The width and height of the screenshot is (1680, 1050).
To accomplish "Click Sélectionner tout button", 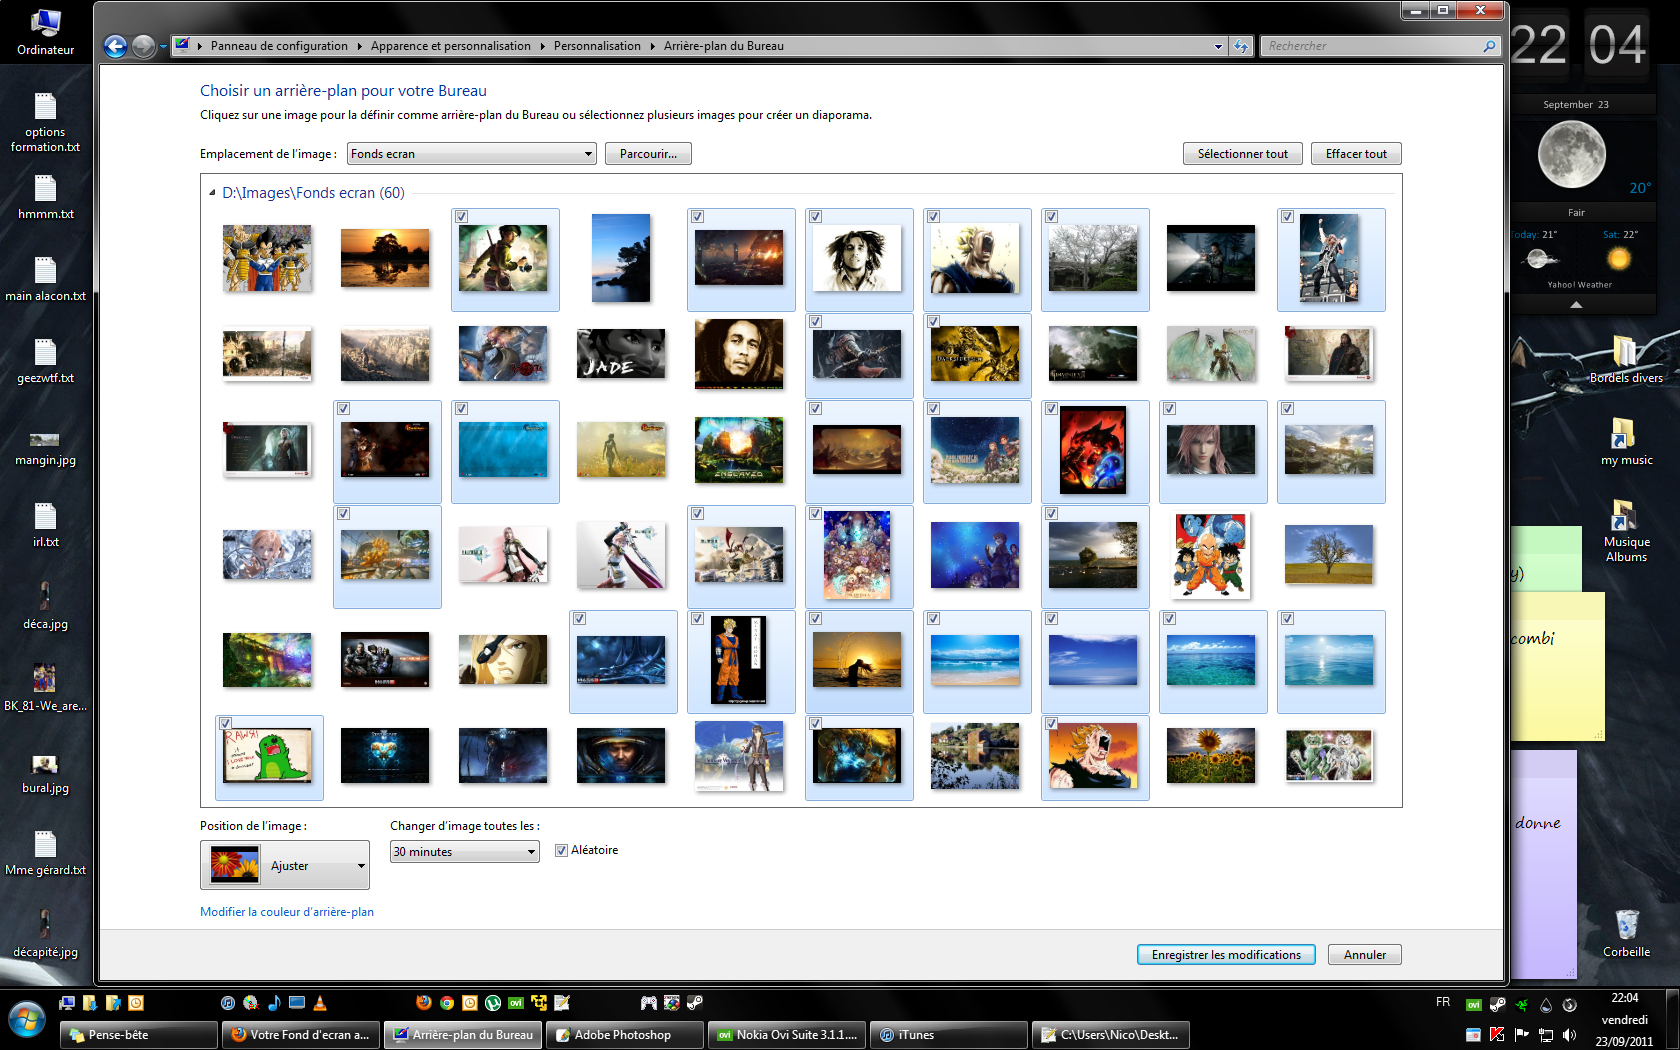I will [x=1243, y=154].
